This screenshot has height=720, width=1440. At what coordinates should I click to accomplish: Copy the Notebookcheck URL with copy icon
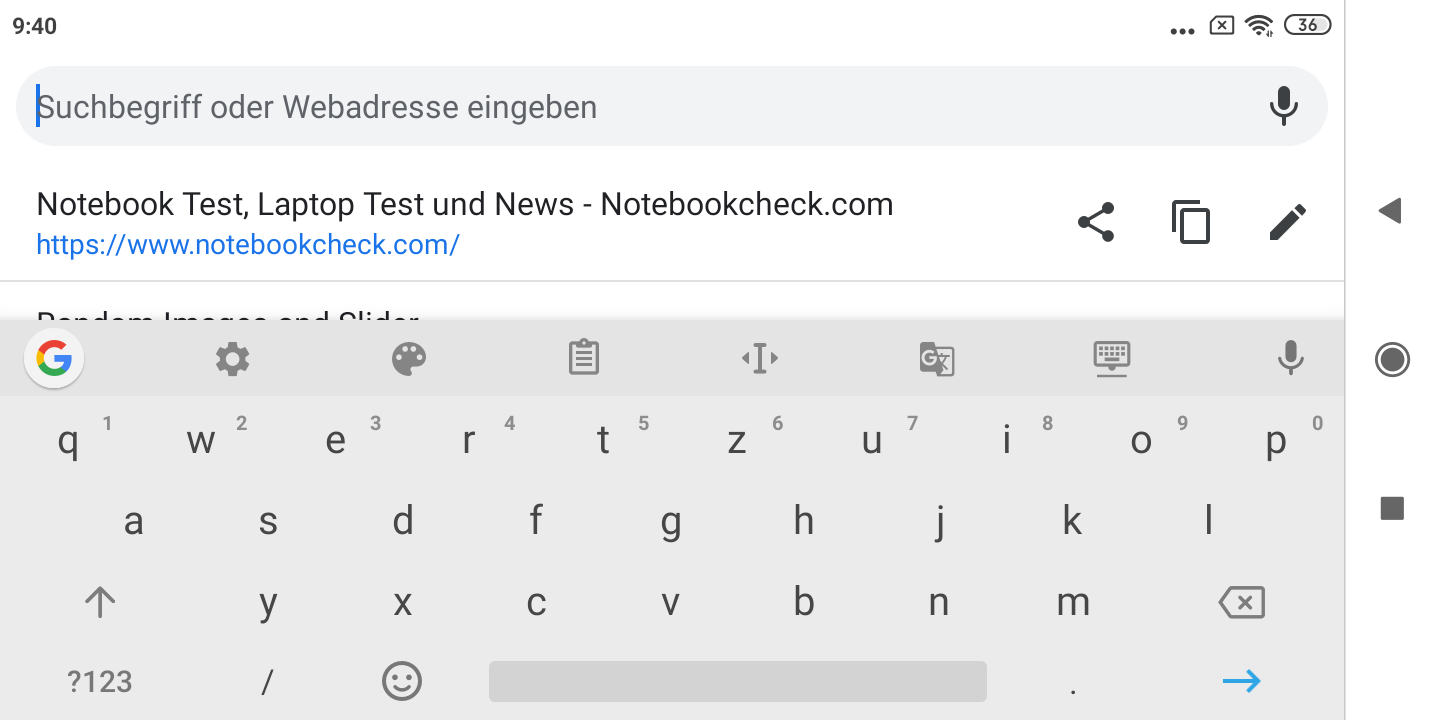click(x=1191, y=222)
